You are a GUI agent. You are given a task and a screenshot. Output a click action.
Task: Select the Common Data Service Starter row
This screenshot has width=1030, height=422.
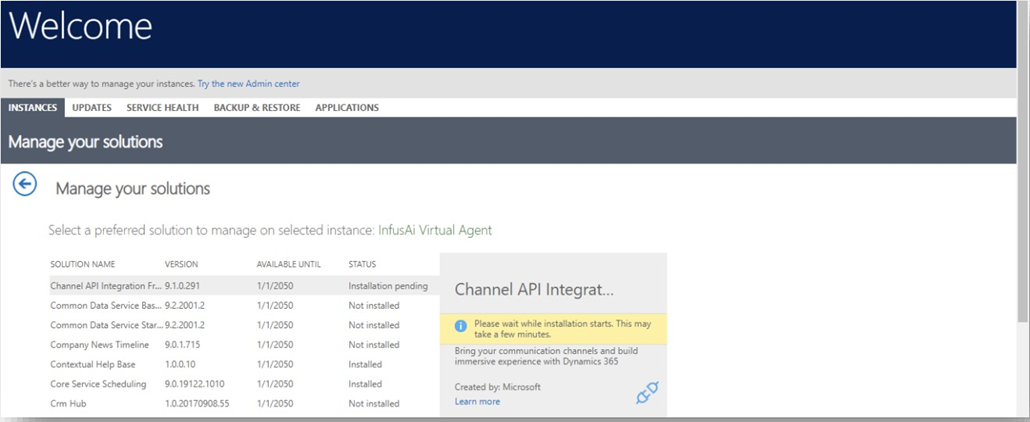pyautogui.click(x=244, y=325)
